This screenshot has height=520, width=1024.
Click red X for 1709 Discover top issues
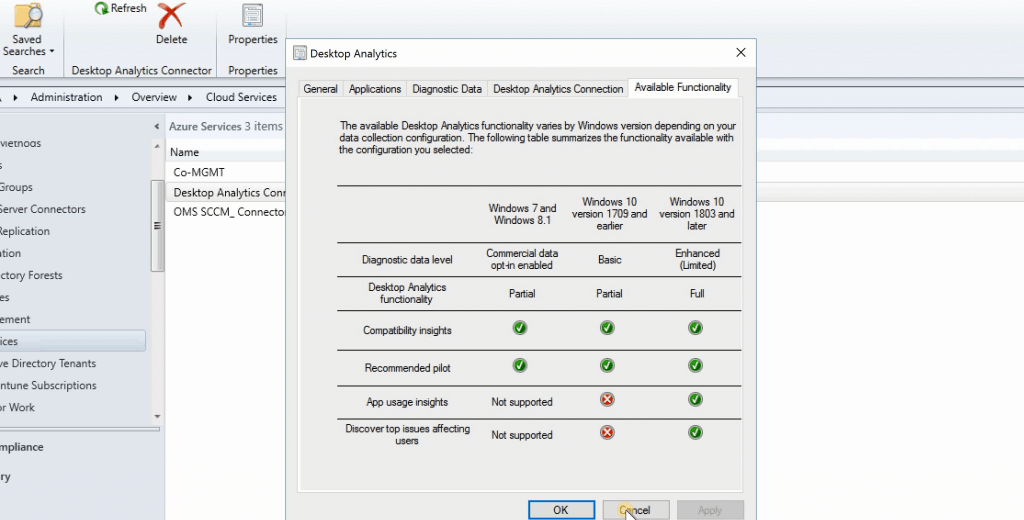coord(607,432)
